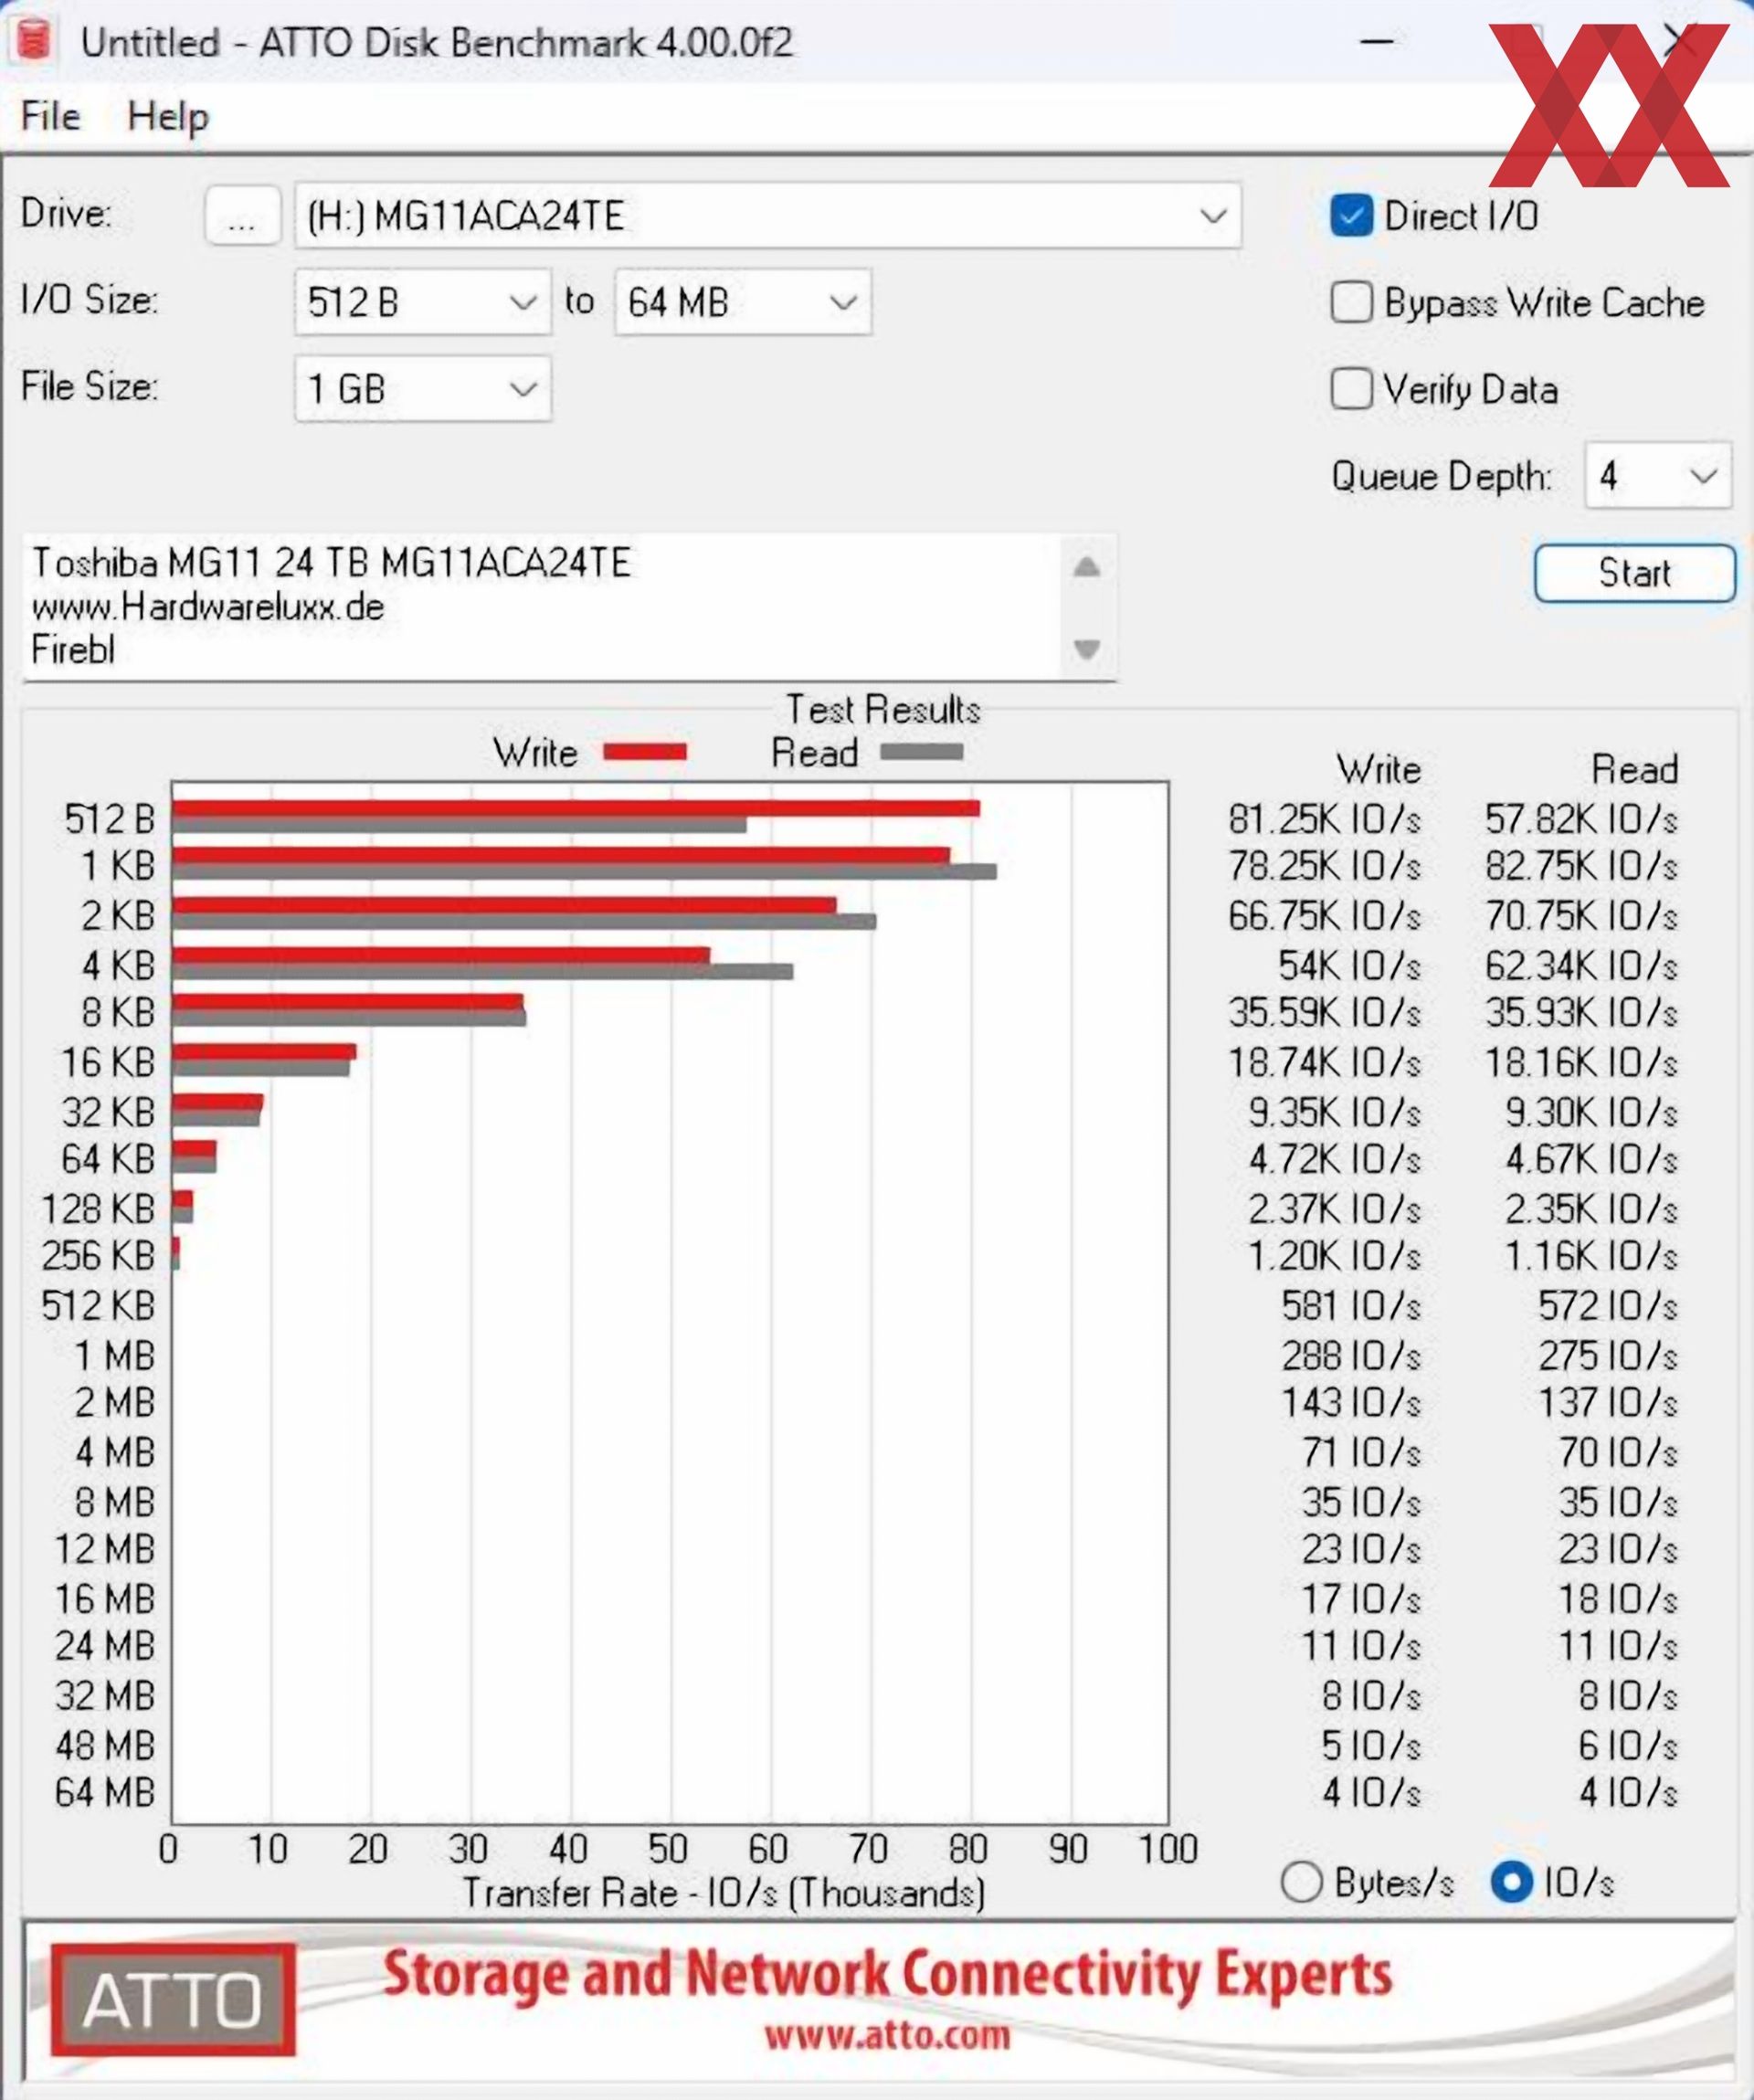The height and width of the screenshot is (2100, 1754).
Task: Enable Verify Data checkbox
Action: coord(1351,389)
